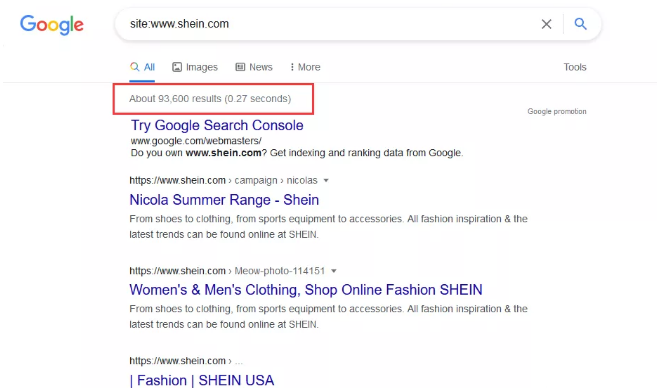The width and height of the screenshot is (657, 388).
Task: Select the All results tab
Action: coord(142,67)
